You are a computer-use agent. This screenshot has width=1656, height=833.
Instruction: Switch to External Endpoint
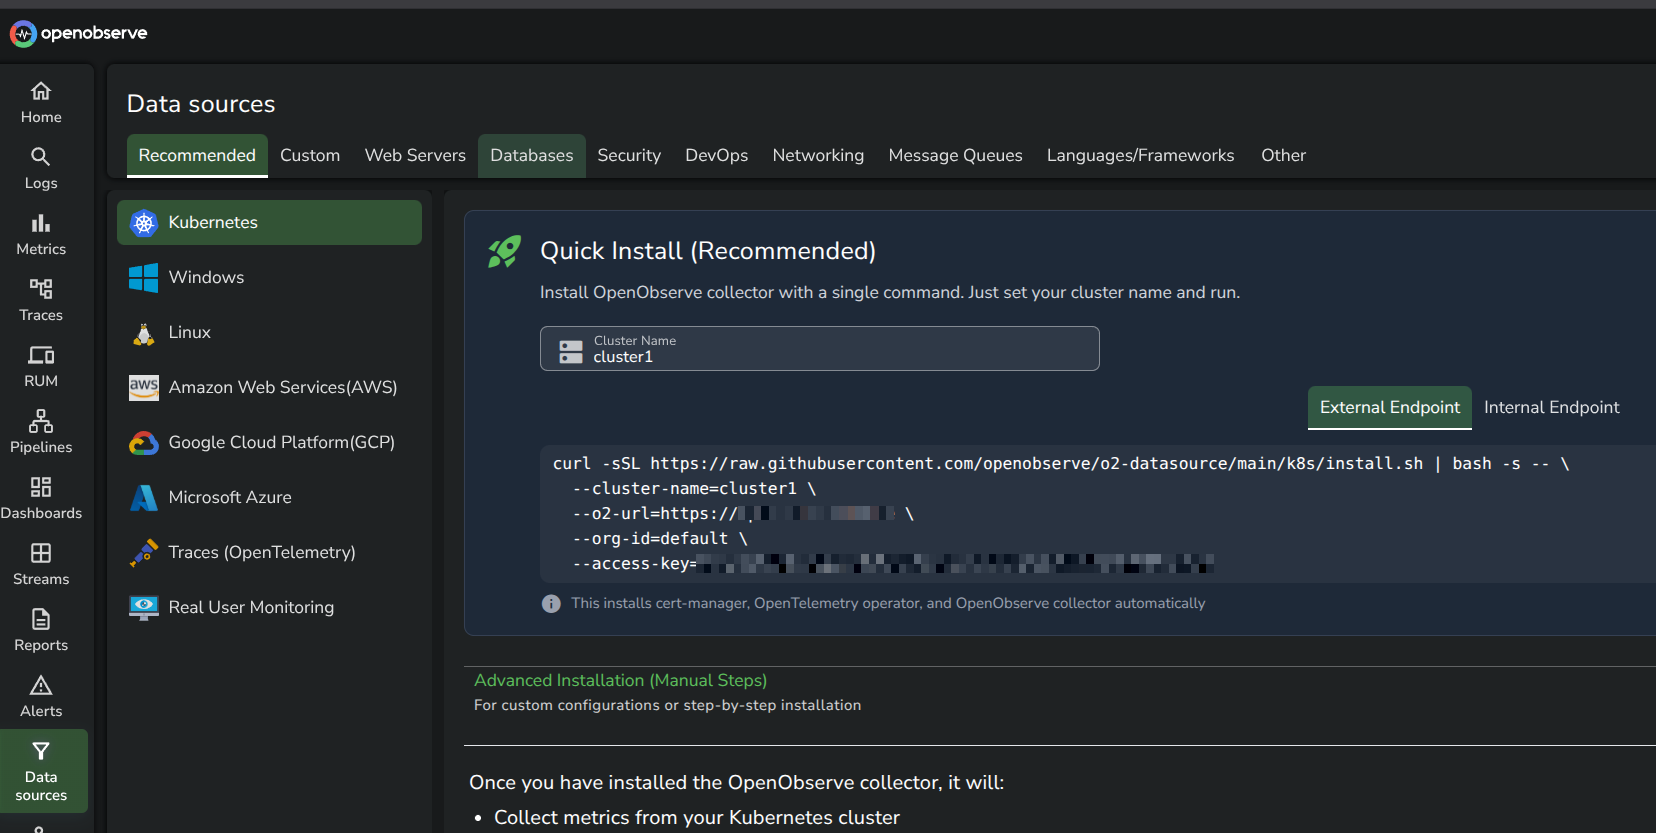click(x=1389, y=408)
